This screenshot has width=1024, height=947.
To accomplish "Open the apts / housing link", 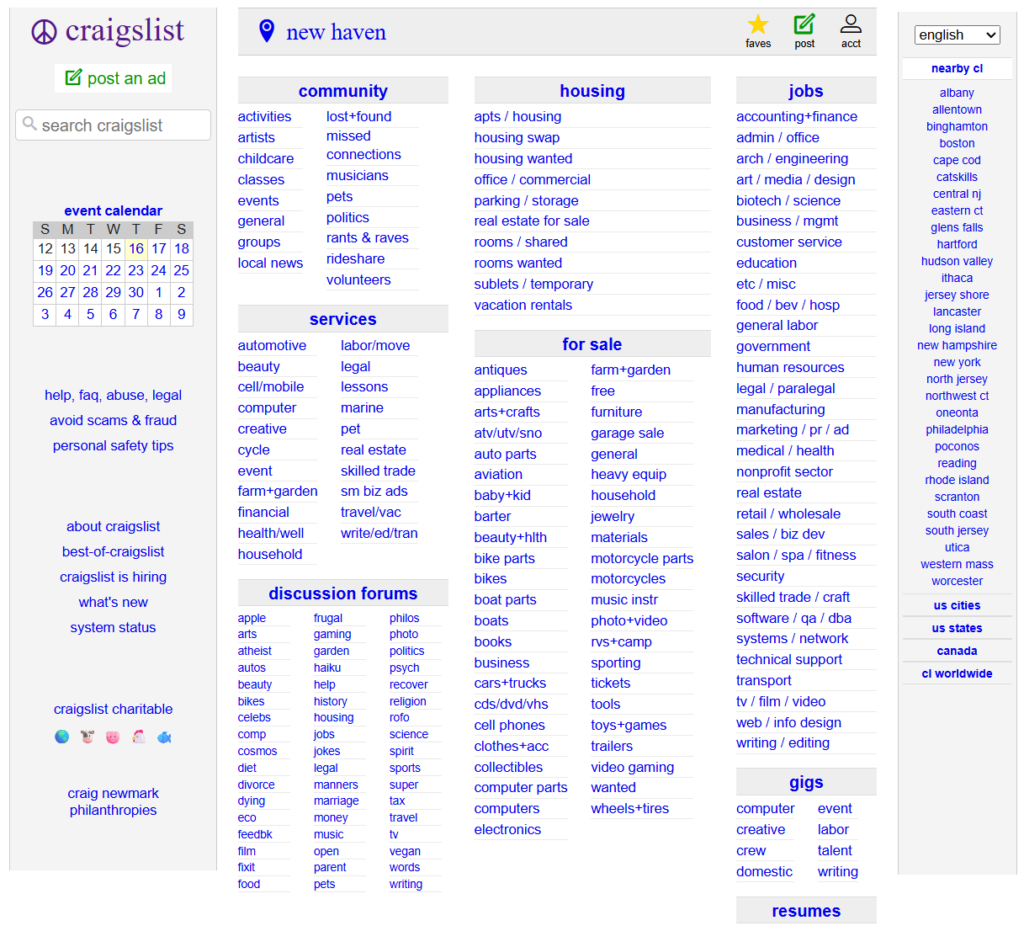I will click(517, 117).
